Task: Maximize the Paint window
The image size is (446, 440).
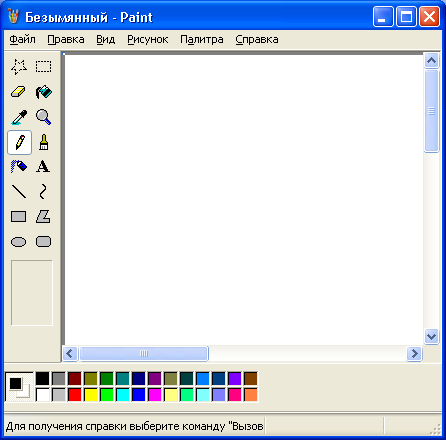Action: point(406,16)
